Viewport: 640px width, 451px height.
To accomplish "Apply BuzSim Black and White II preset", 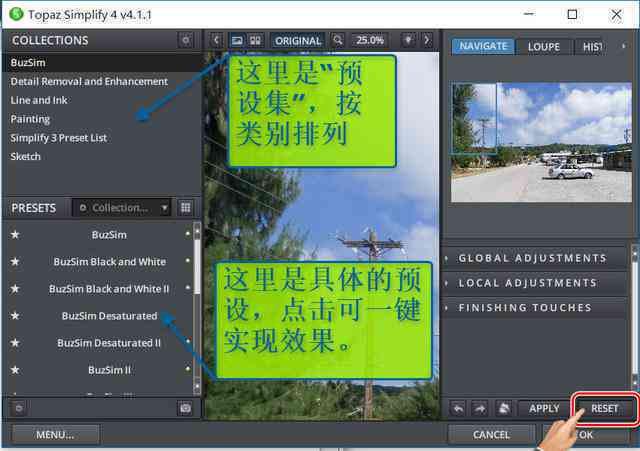I will 109,289.
